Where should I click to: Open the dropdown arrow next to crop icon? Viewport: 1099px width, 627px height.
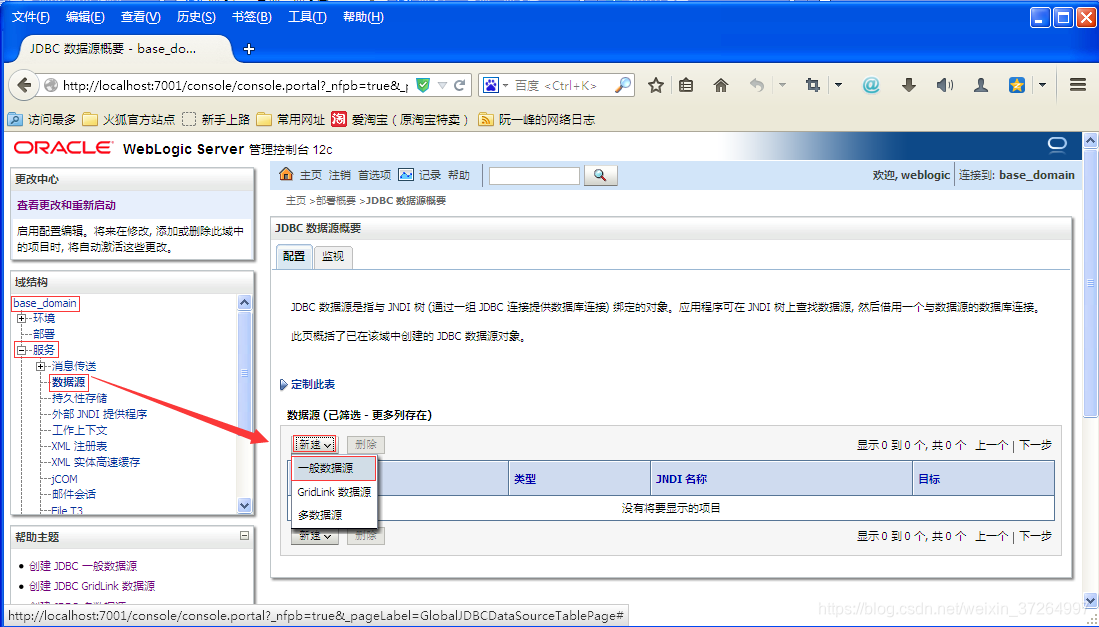[x=838, y=85]
